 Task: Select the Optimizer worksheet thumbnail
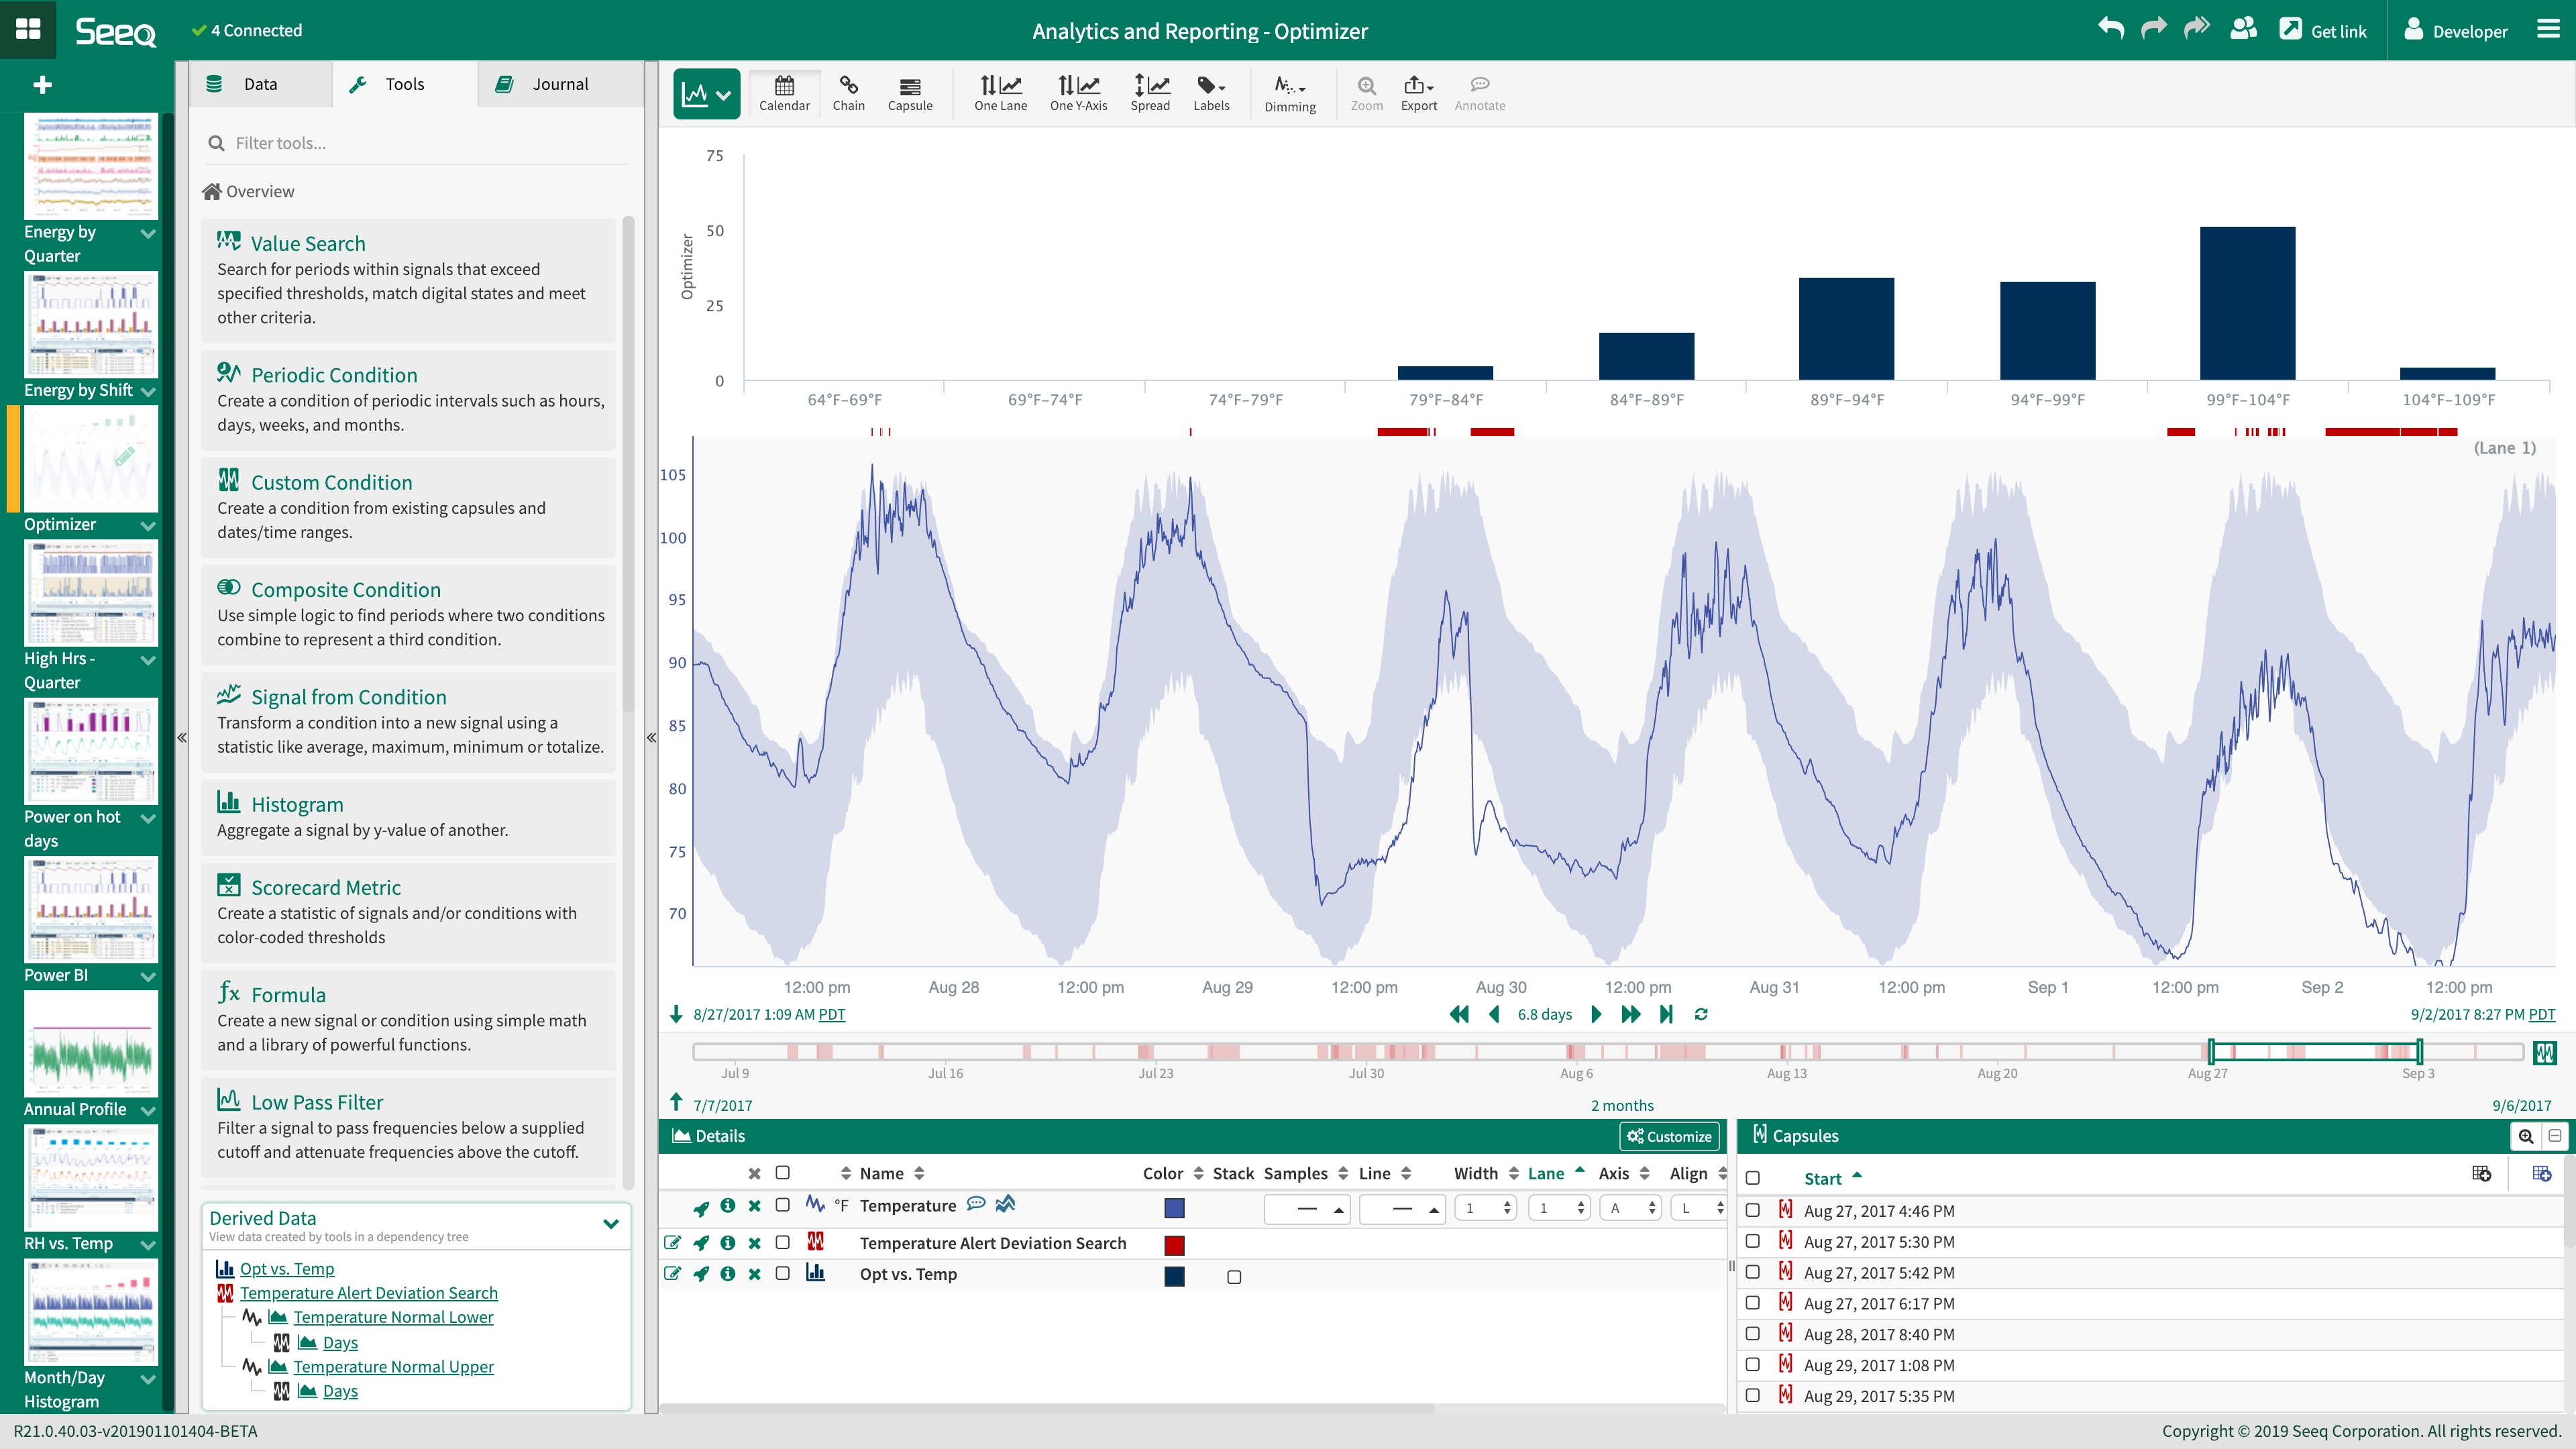(x=91, y=459)
